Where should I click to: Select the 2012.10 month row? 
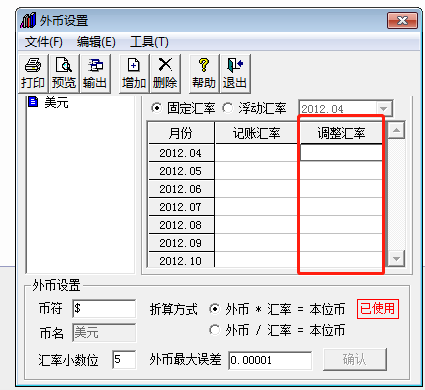coord(181,260)
